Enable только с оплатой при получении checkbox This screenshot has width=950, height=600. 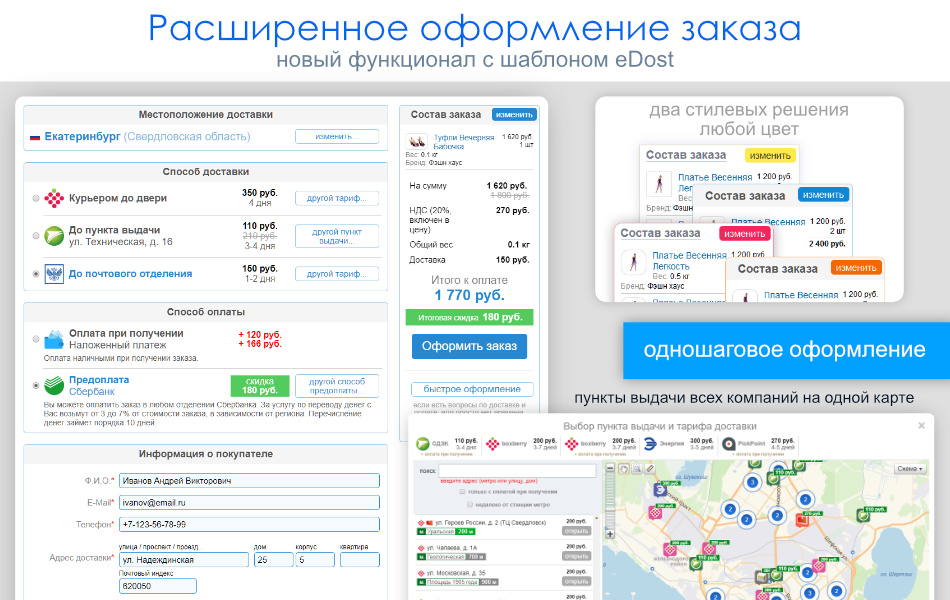pos(461,494)
